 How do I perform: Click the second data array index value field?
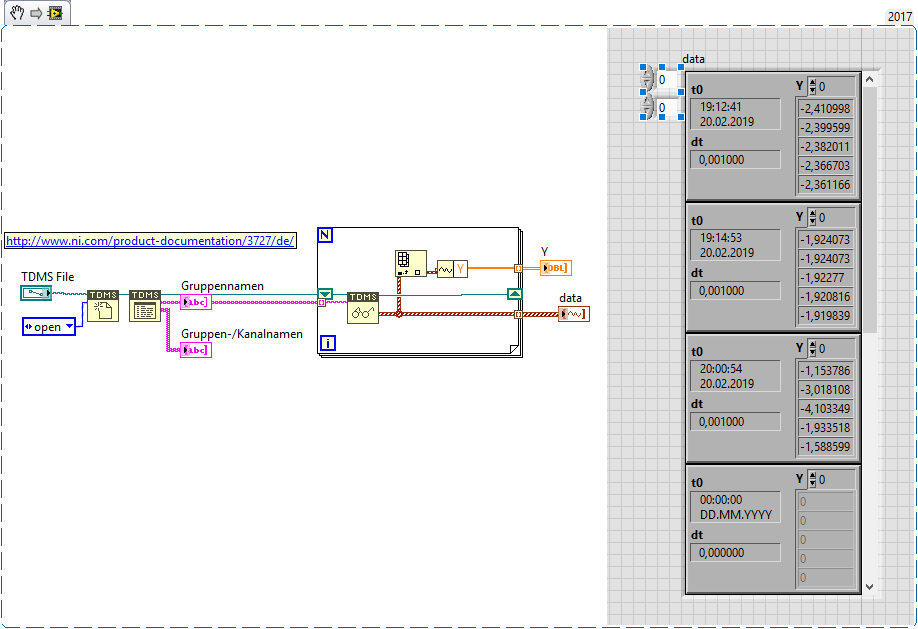667,108
